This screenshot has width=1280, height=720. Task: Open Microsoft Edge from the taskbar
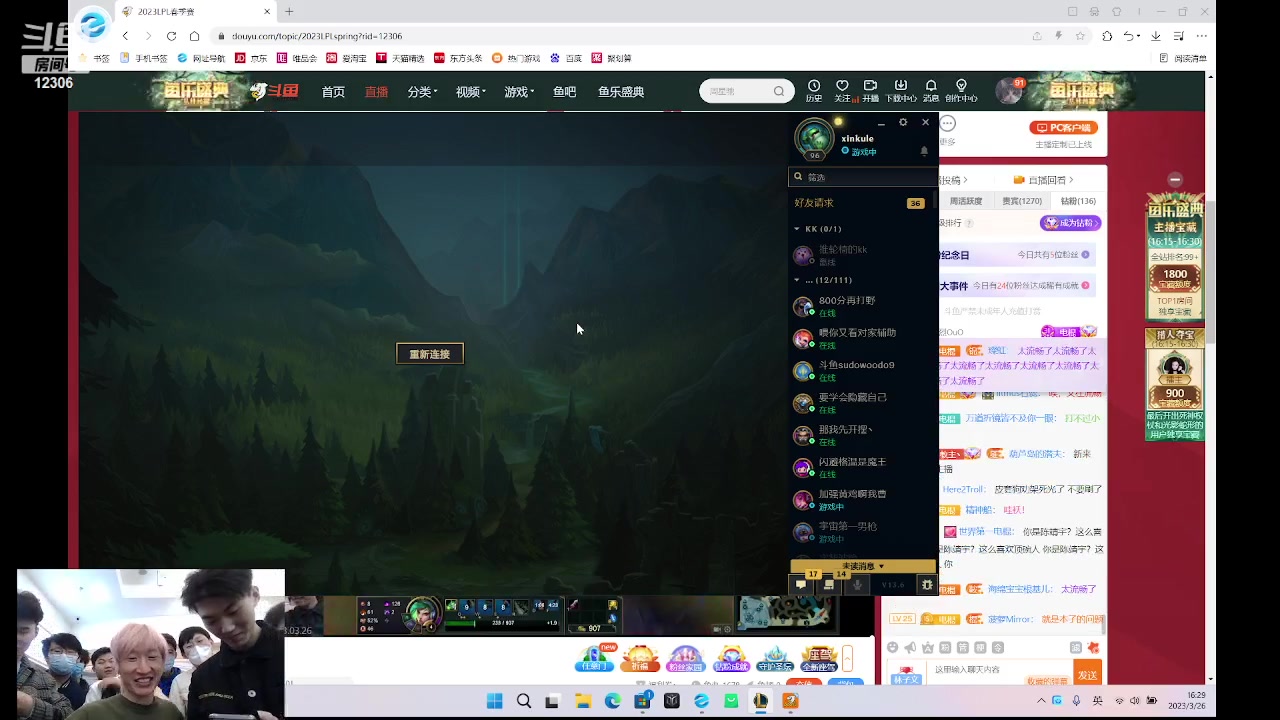[612, 701]
